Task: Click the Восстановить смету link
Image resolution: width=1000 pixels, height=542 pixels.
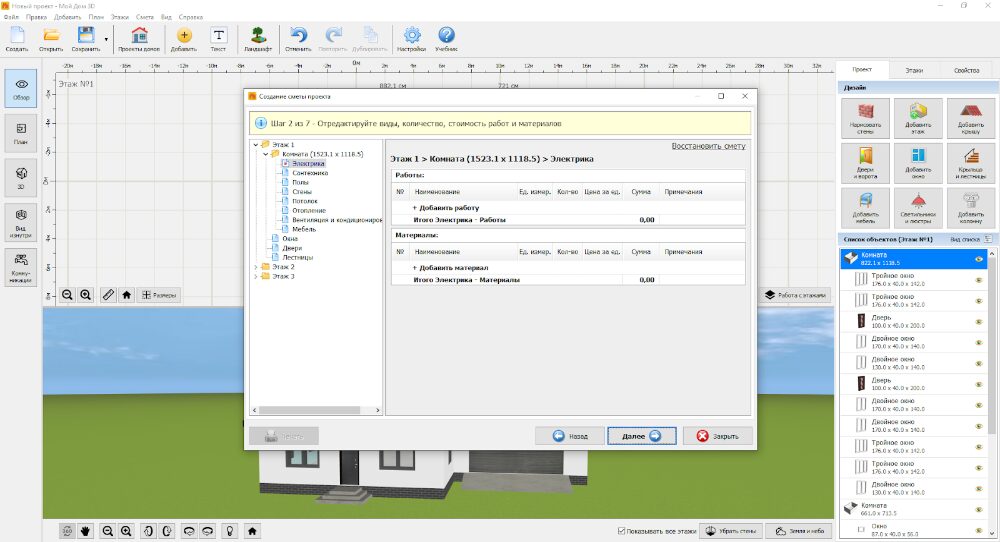Action: coord(708,146)
